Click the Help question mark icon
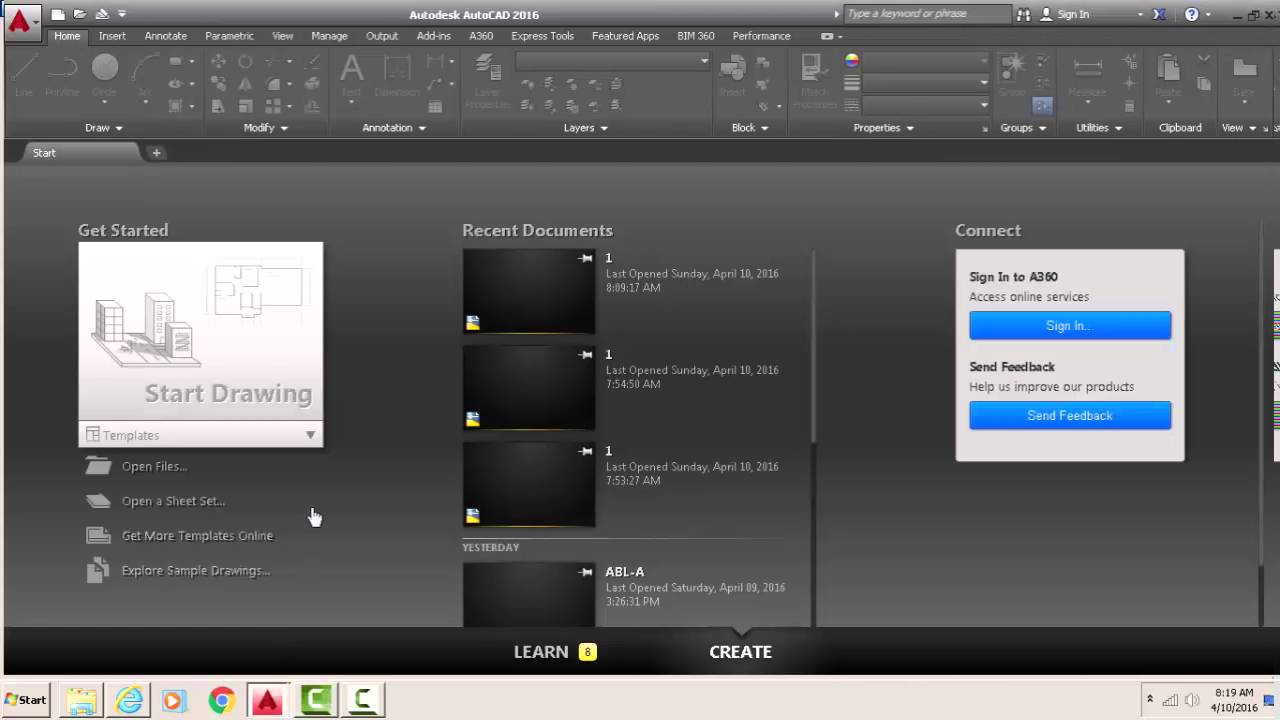Viewport: 1280px width, 720px height. [1191, 14]
